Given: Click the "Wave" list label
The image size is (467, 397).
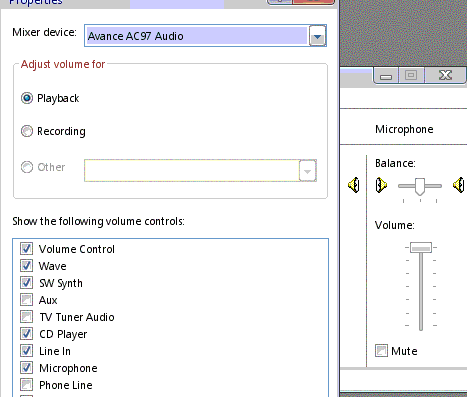Looking at the screenshot, I should click(53, 266).
